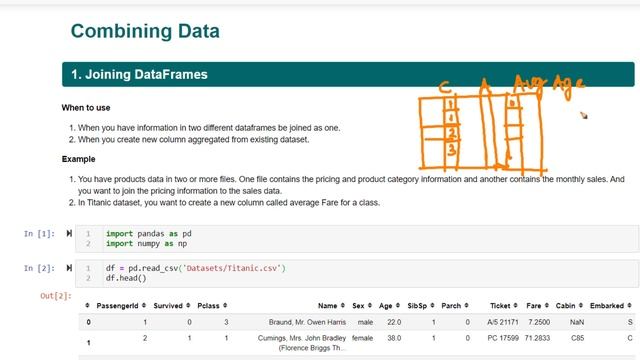Click the 'Embarked' column header text
Viewport: 640px width, 360px height.
point(607,306)
